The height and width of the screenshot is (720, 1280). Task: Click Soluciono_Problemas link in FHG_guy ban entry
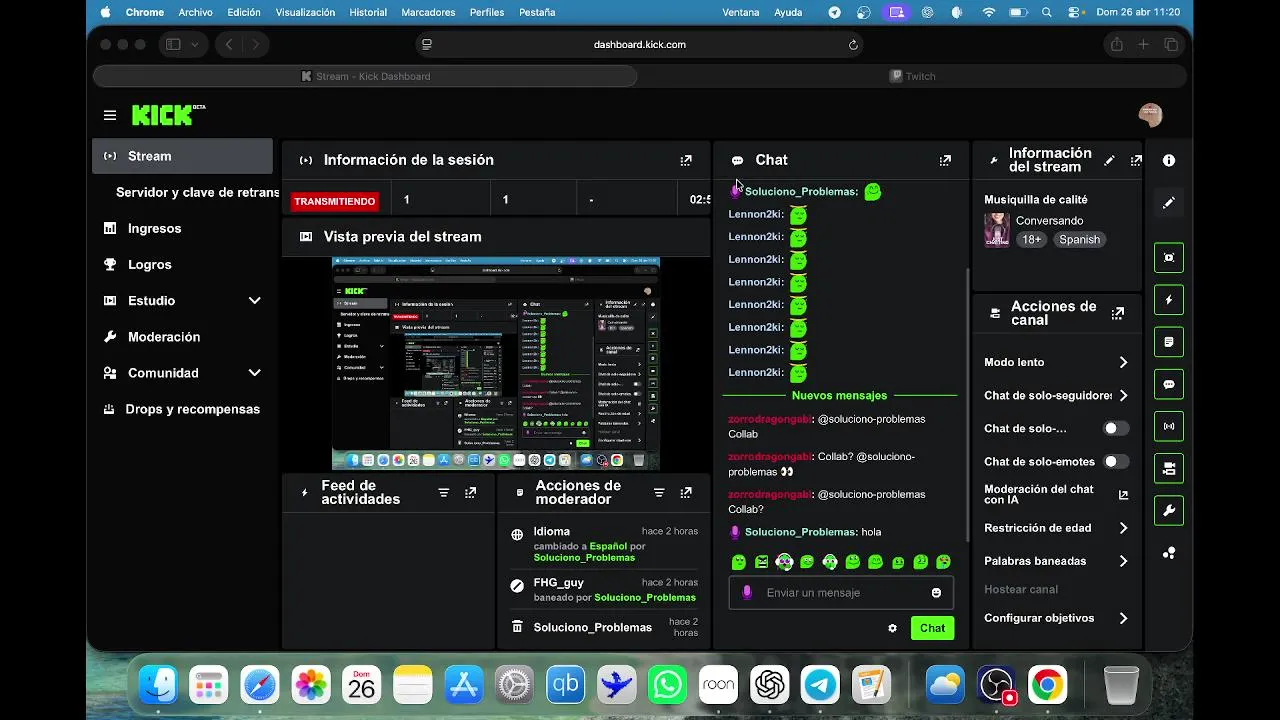pos(645,597)
